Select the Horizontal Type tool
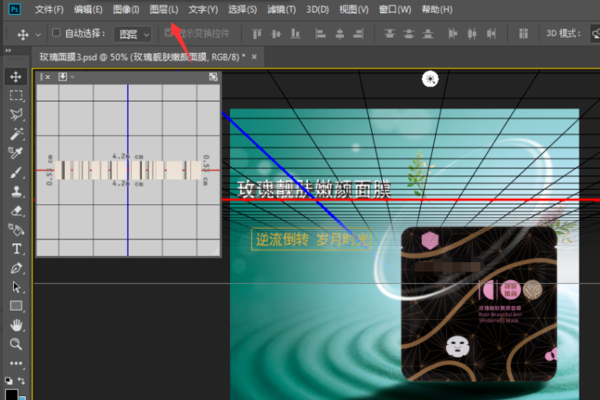600x400 pixels. pos(16,249)
